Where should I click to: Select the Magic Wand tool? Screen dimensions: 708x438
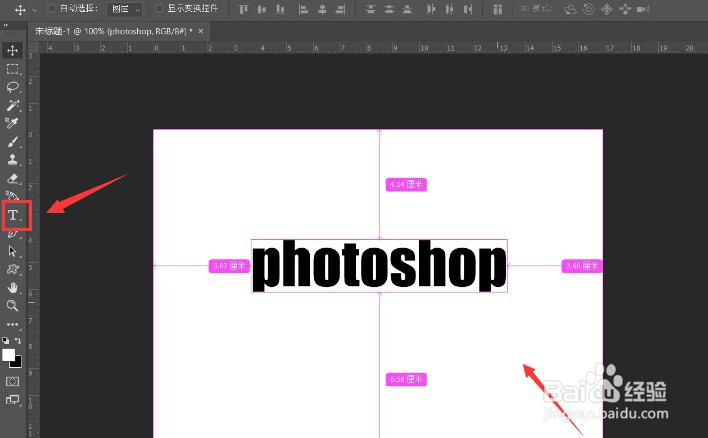point(12,105)
